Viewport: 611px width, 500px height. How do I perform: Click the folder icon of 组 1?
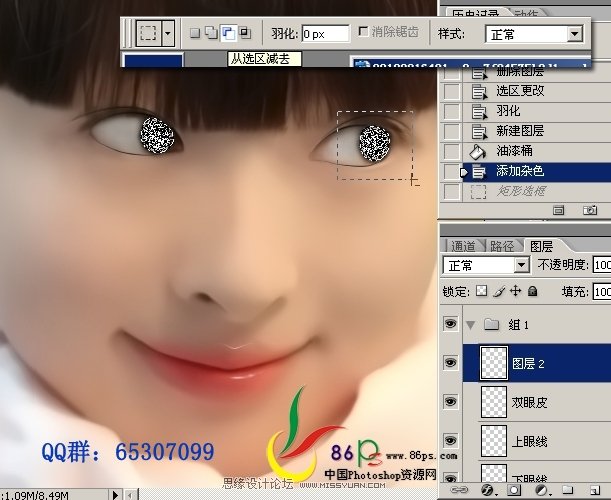(492, 324)
